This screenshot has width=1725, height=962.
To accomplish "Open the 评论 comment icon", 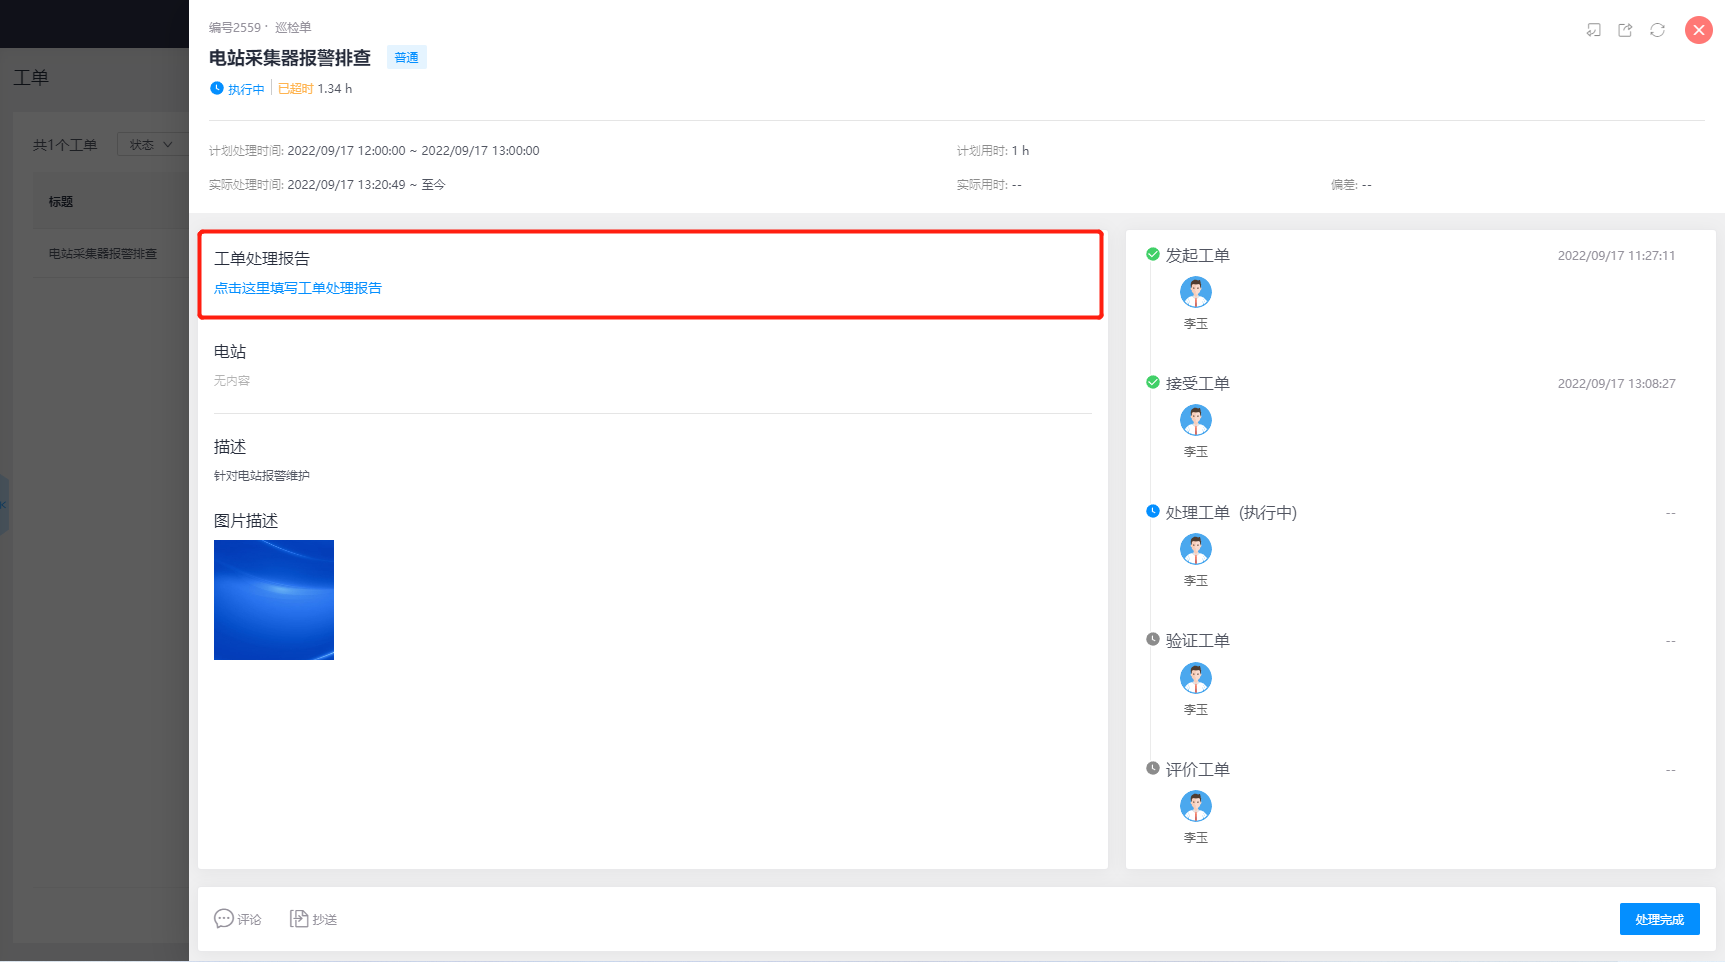I will point(224,918).
